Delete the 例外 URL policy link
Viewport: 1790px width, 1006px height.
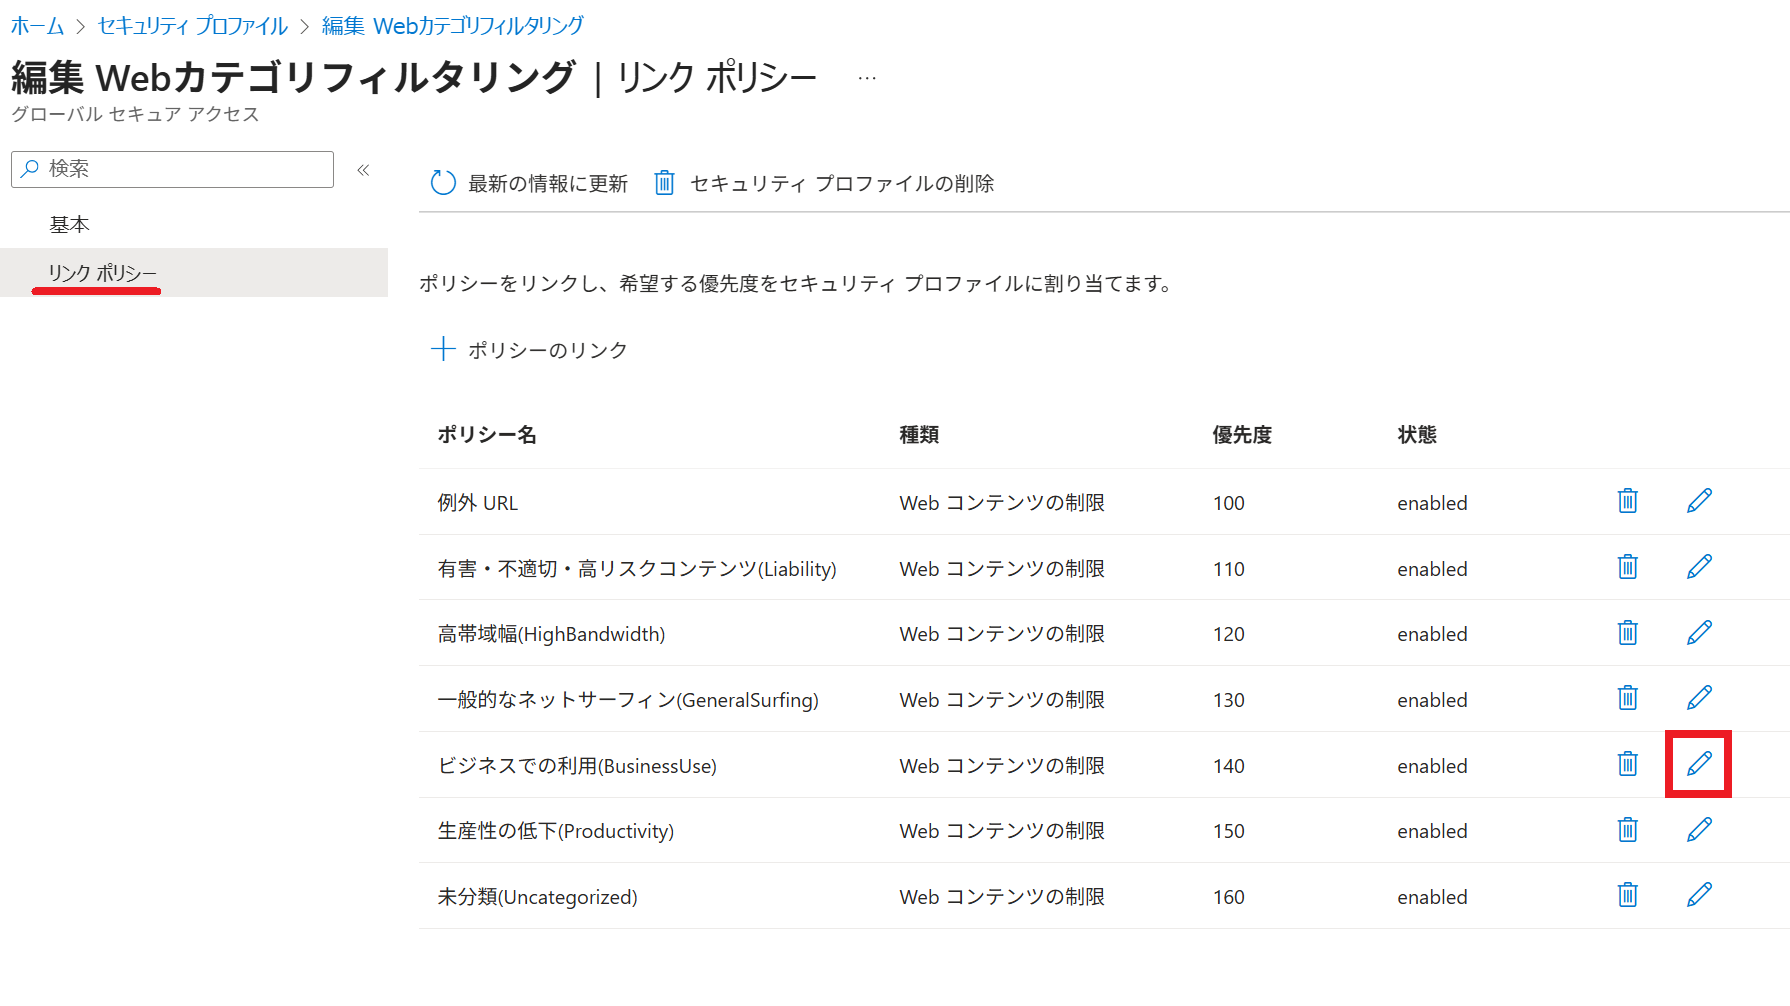[x=1628, y=501]
